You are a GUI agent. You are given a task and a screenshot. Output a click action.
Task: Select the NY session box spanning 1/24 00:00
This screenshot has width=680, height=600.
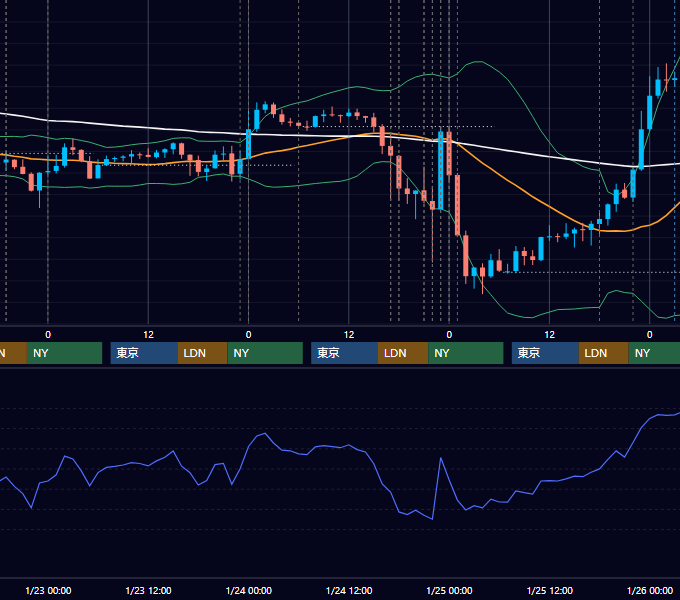click(265, 353)
